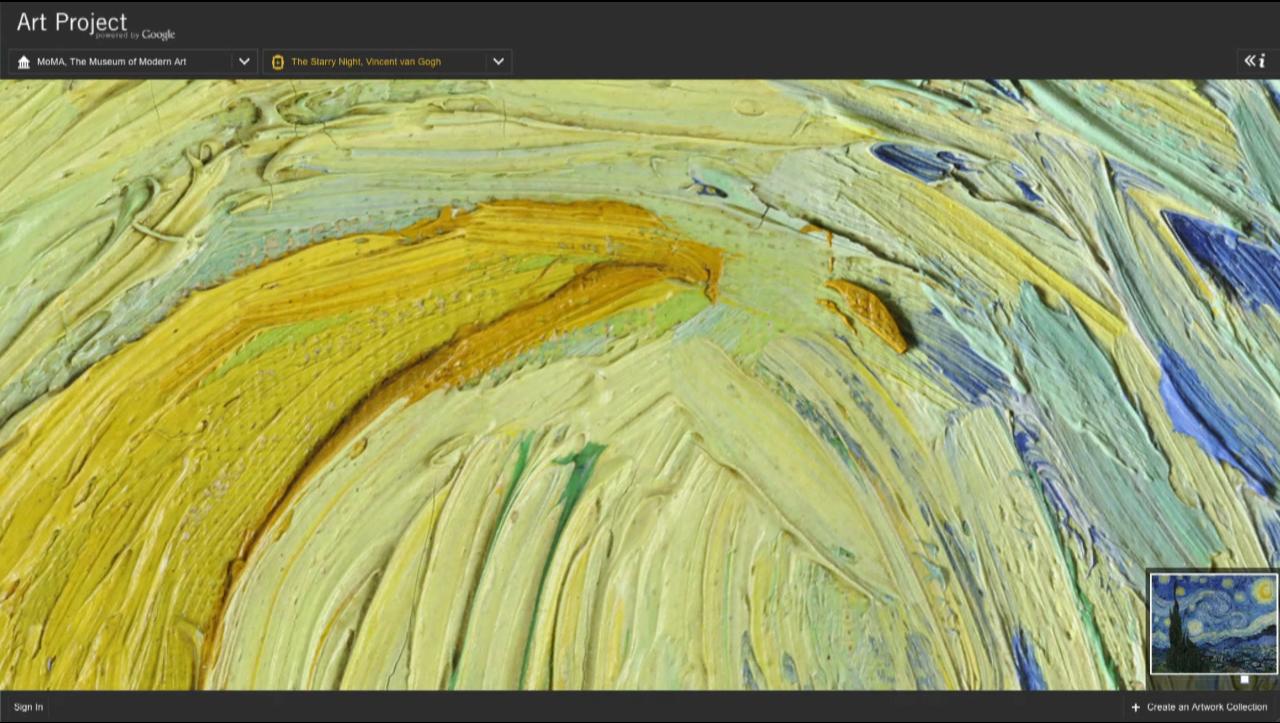Click the Sign in link
Screen dimensions: 1280x723
coord(28,707)
